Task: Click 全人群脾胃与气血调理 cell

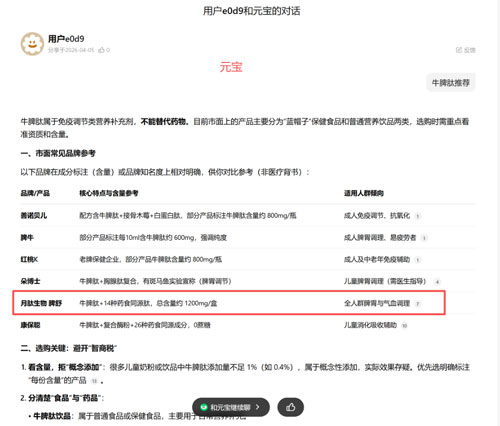Action: tap(377, 303)
